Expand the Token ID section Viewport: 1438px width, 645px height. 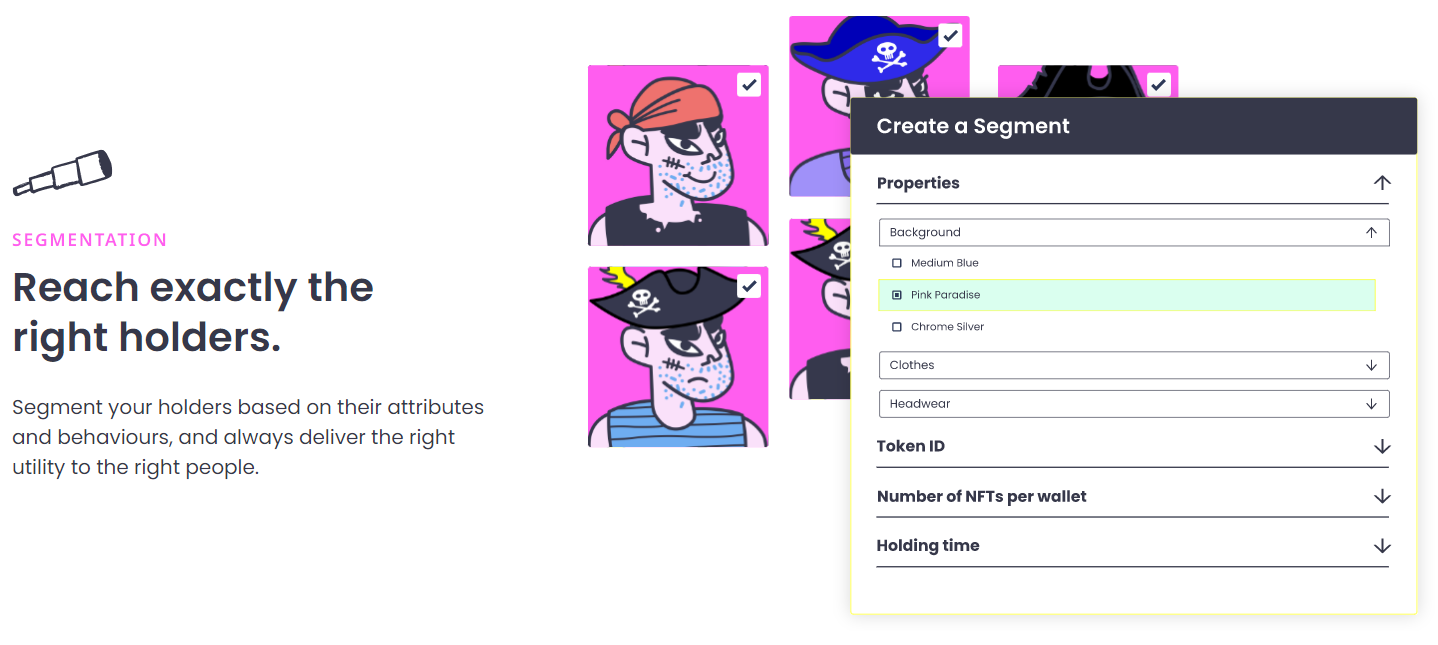tap(911, 446)
